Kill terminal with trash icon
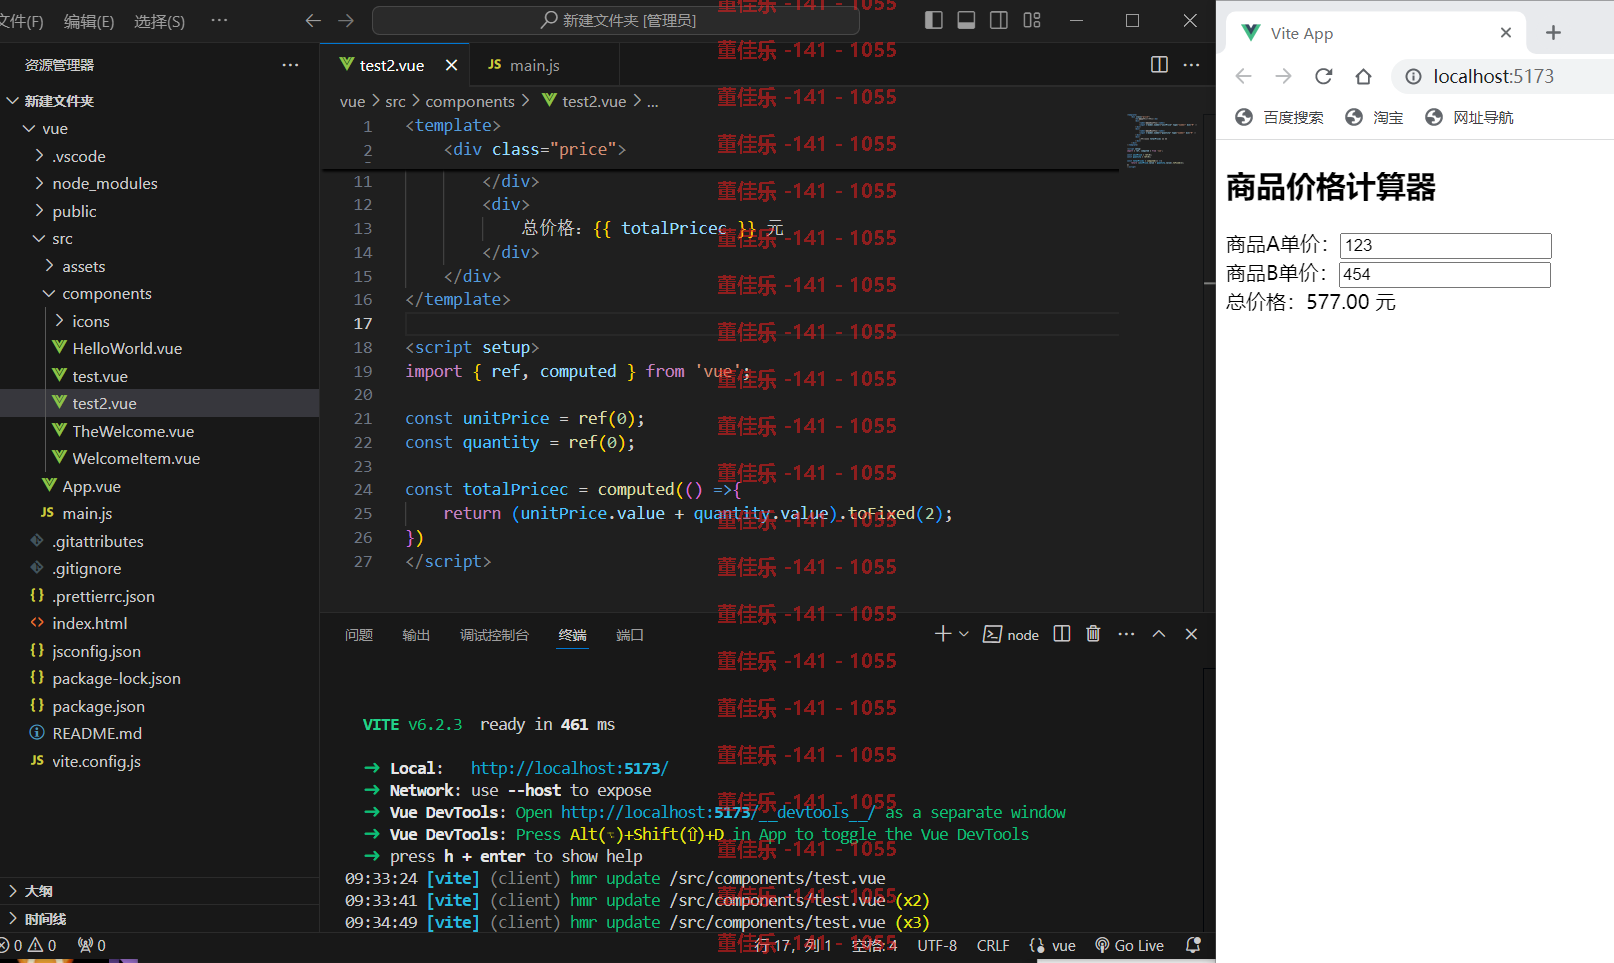Image resolution: width=1614 pixels, height=963 pixels. pyautogui.click(x=1093, y=634)
